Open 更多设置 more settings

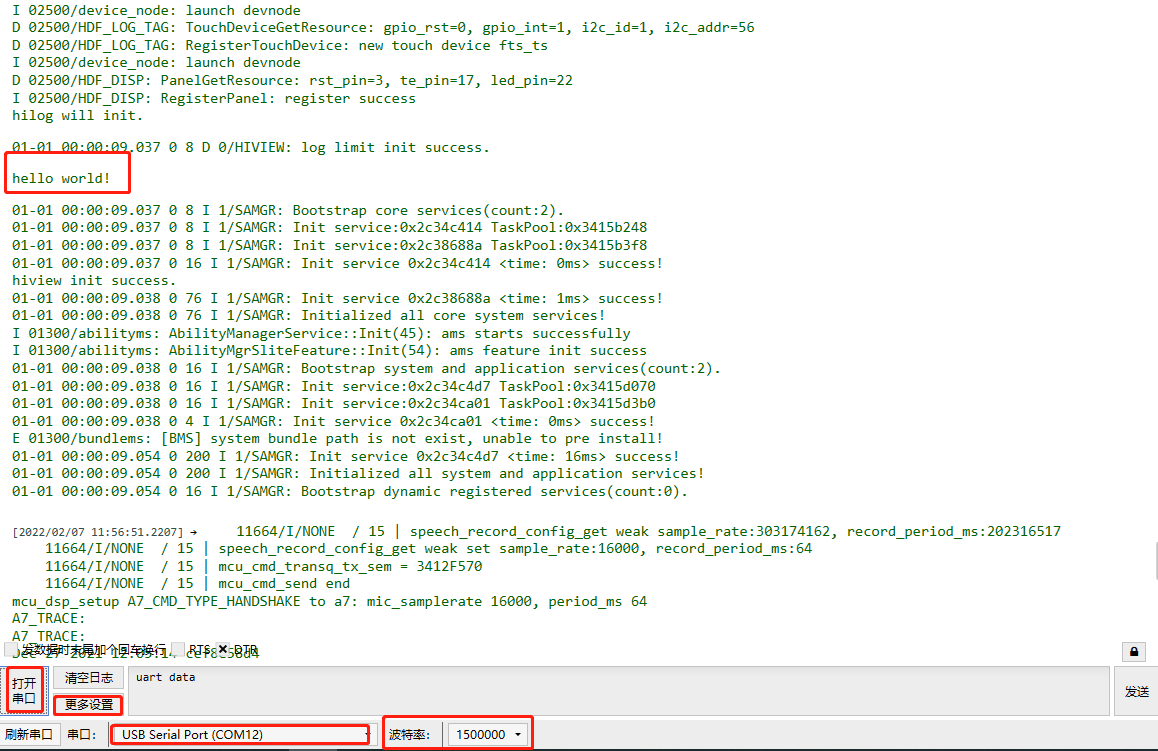tap(89, 704)
